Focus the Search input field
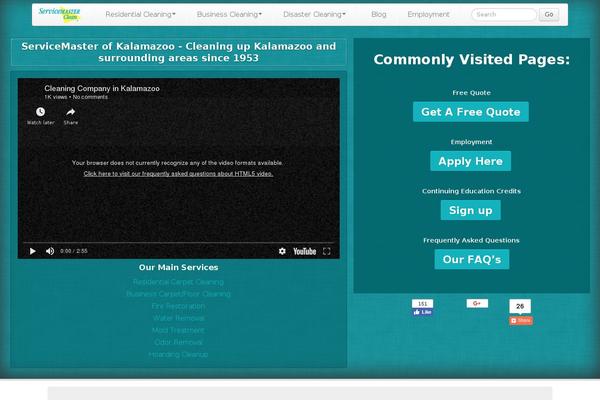This screenshot has width=600, height=400. tap(504, 15)
